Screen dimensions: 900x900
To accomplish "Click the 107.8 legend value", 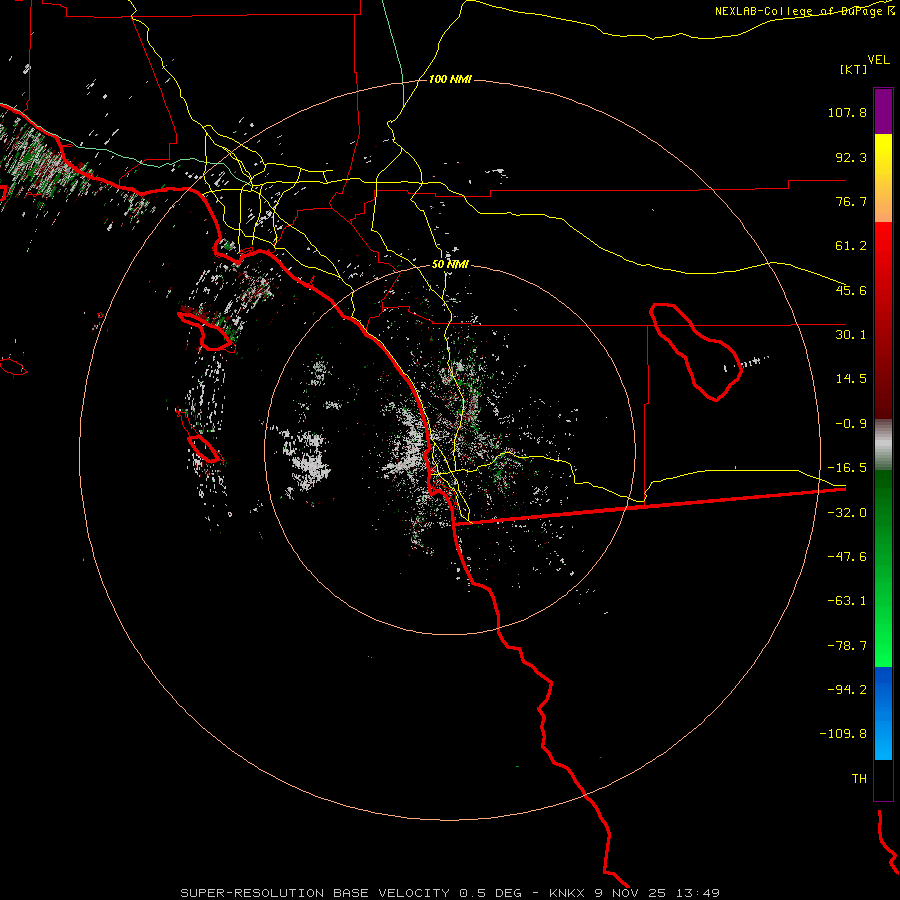I will [x=847, y=112].
